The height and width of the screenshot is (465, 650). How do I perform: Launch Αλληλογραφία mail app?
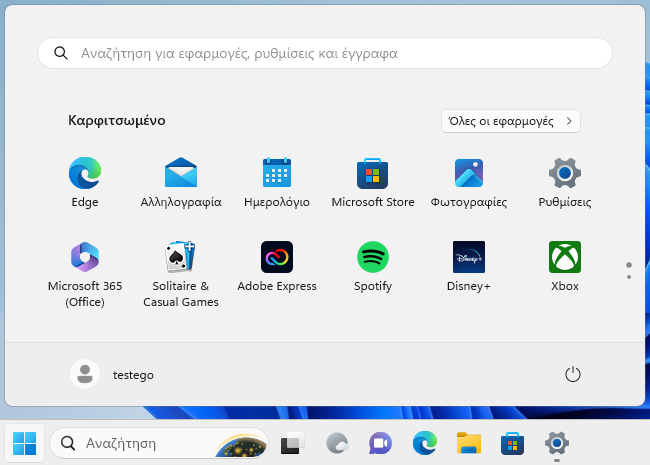tap(181, 182)
